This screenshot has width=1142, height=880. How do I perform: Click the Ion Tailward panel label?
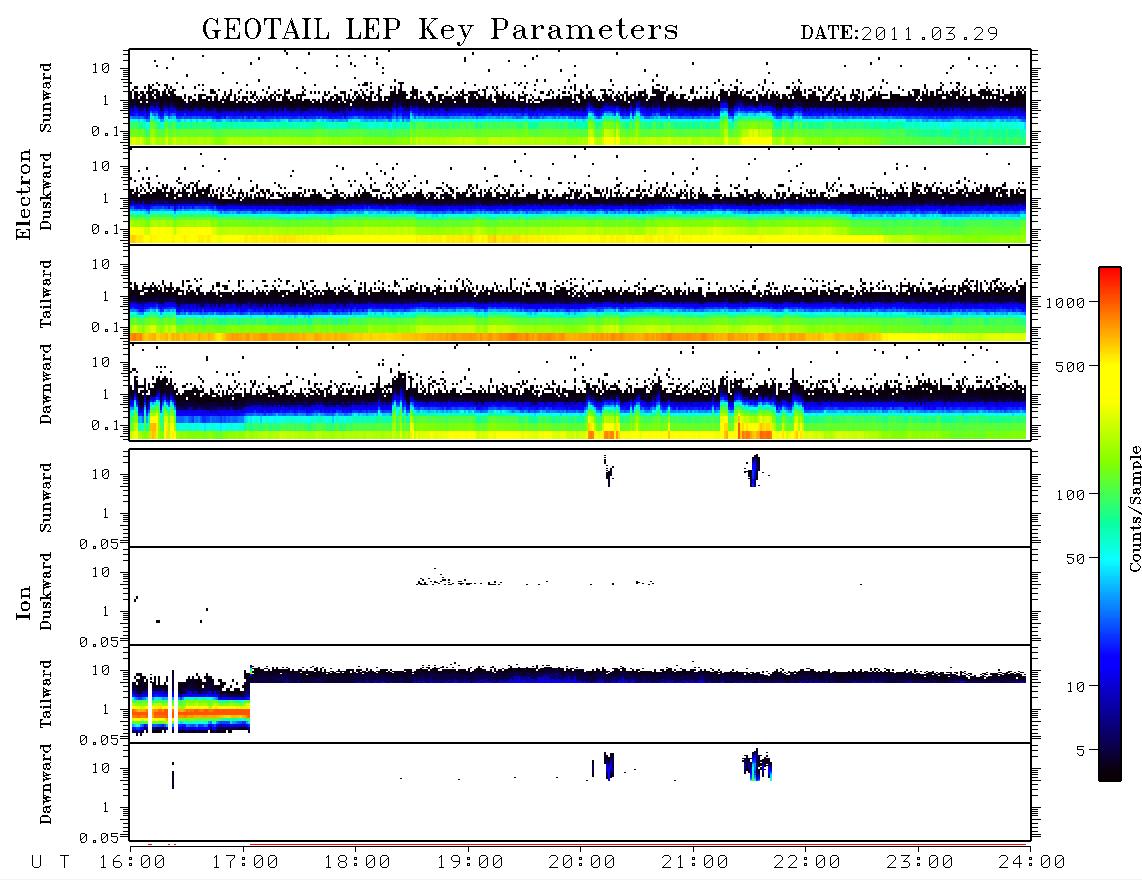click(x=46, y=694)
